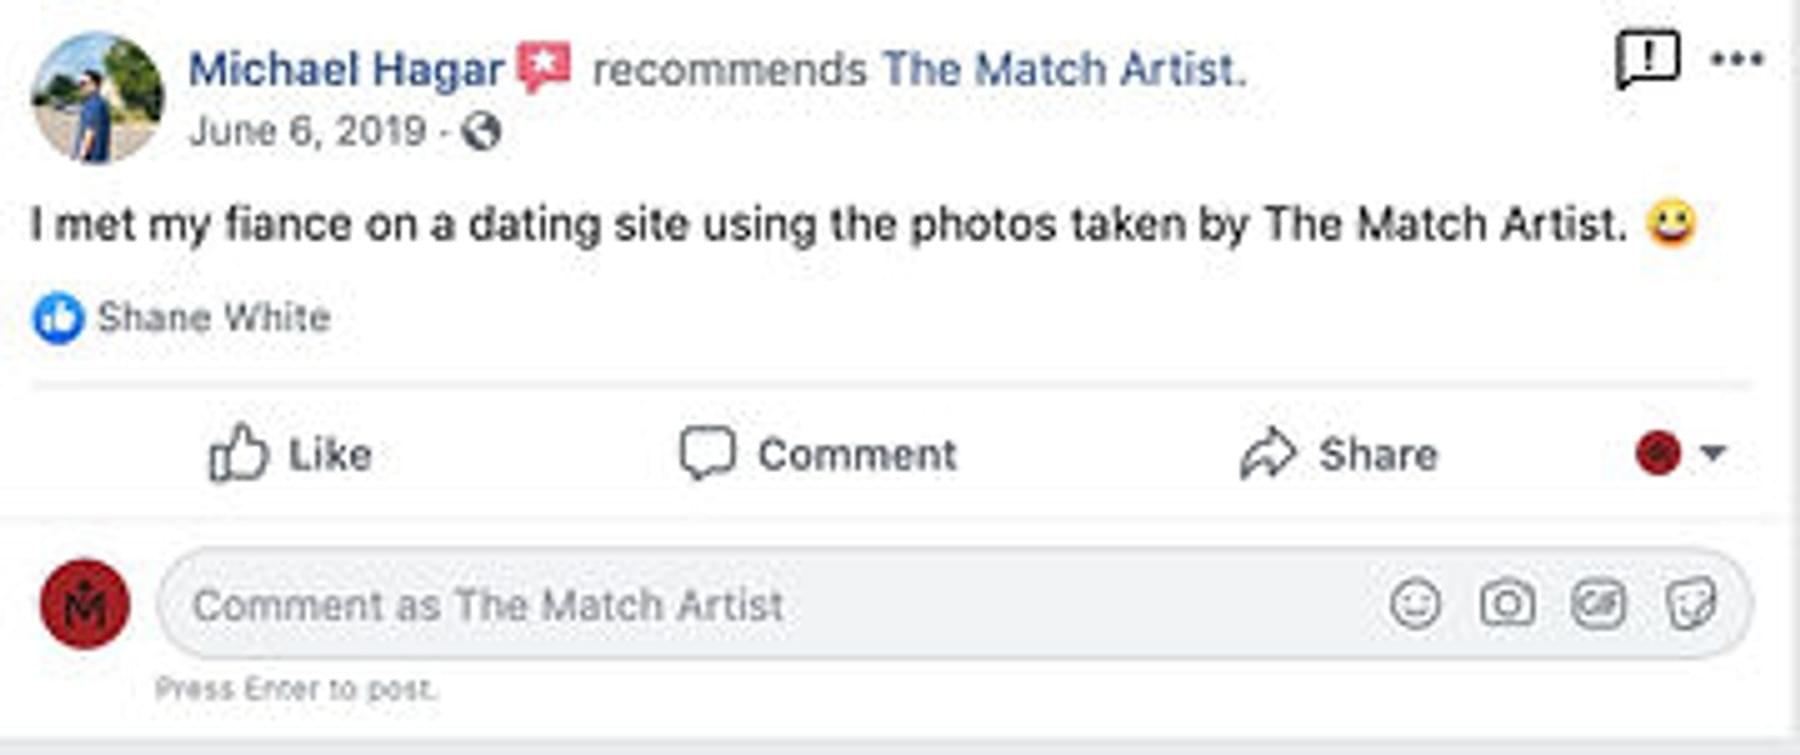View Shane White in the likes
1800x755 pixels.
point(213,318)
